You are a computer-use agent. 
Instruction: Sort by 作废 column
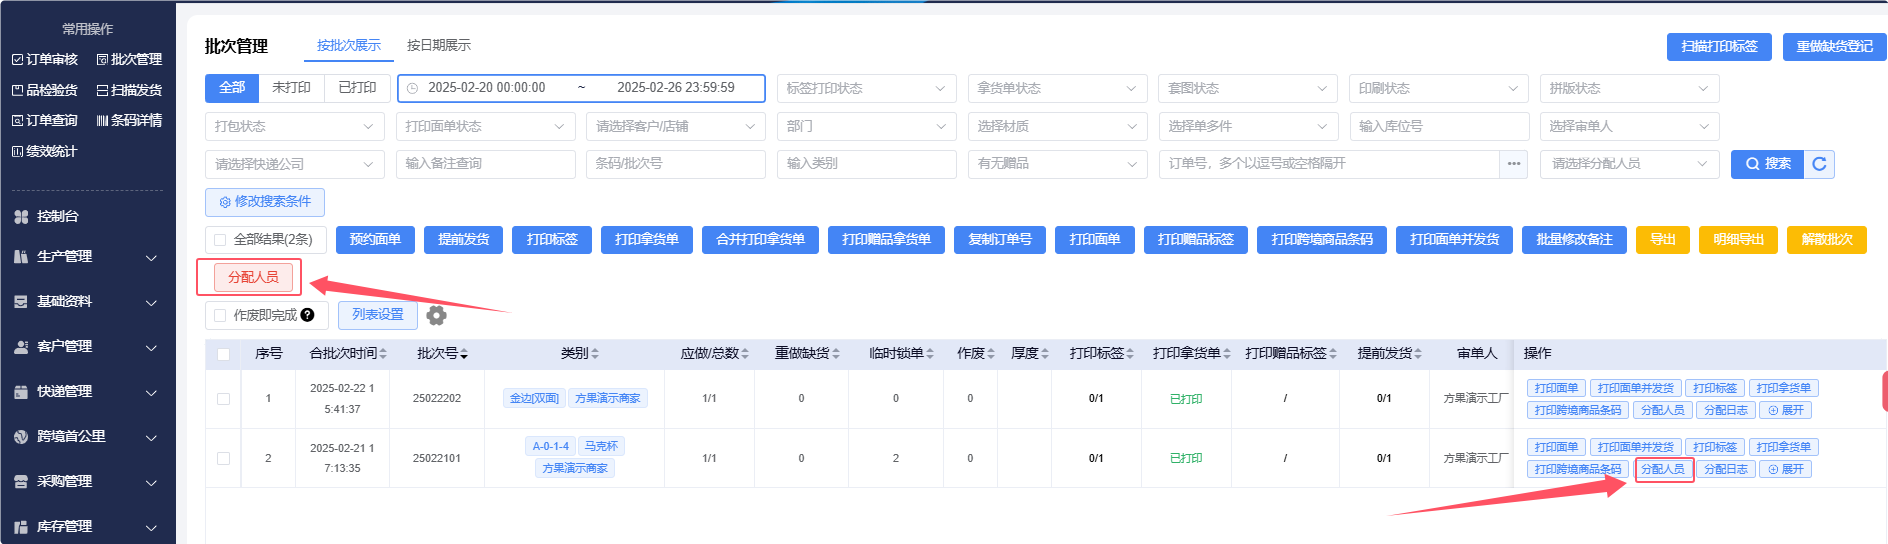point(991,354)
